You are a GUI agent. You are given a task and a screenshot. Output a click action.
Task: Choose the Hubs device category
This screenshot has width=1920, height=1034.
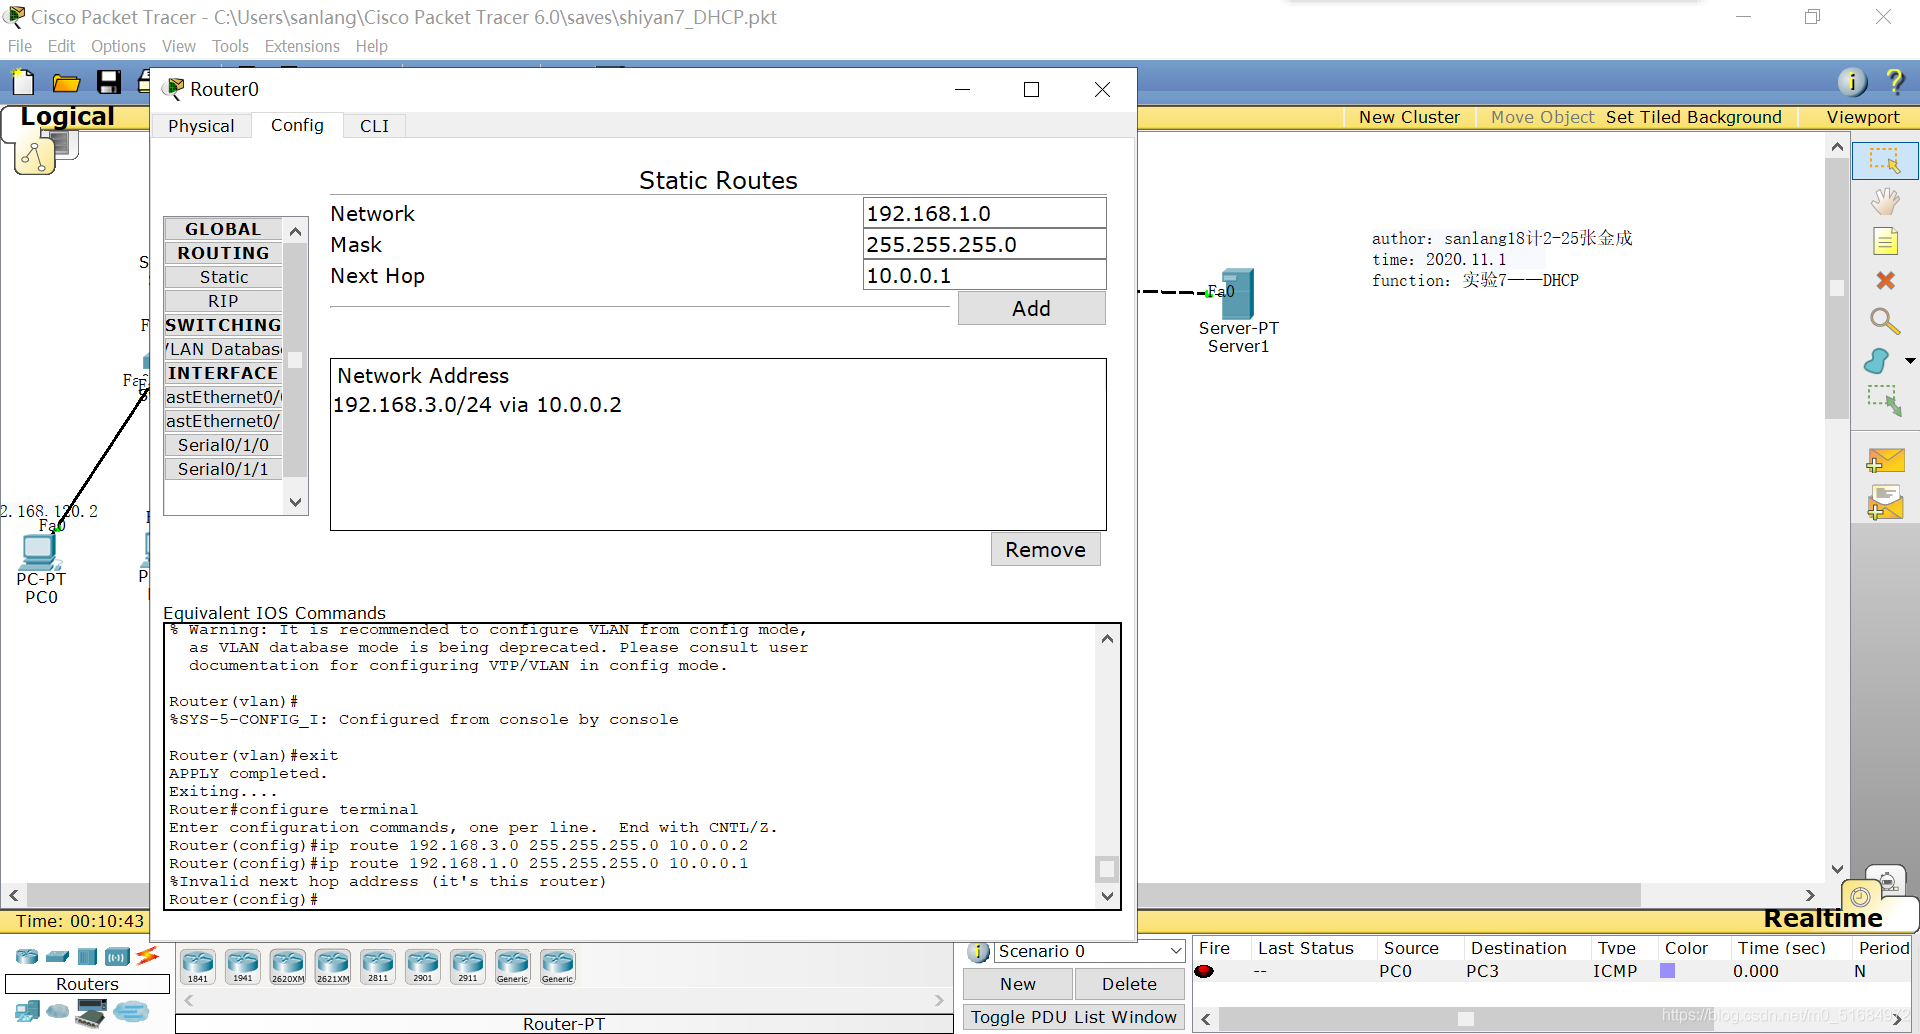[x=88, y=956]
